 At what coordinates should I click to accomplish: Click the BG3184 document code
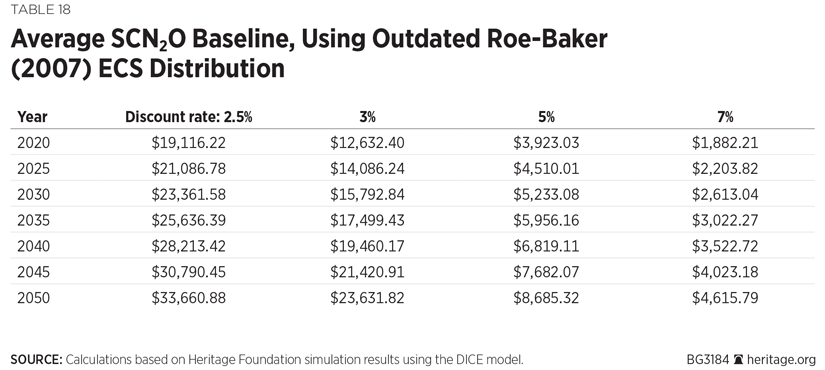[x=708, y=361]
